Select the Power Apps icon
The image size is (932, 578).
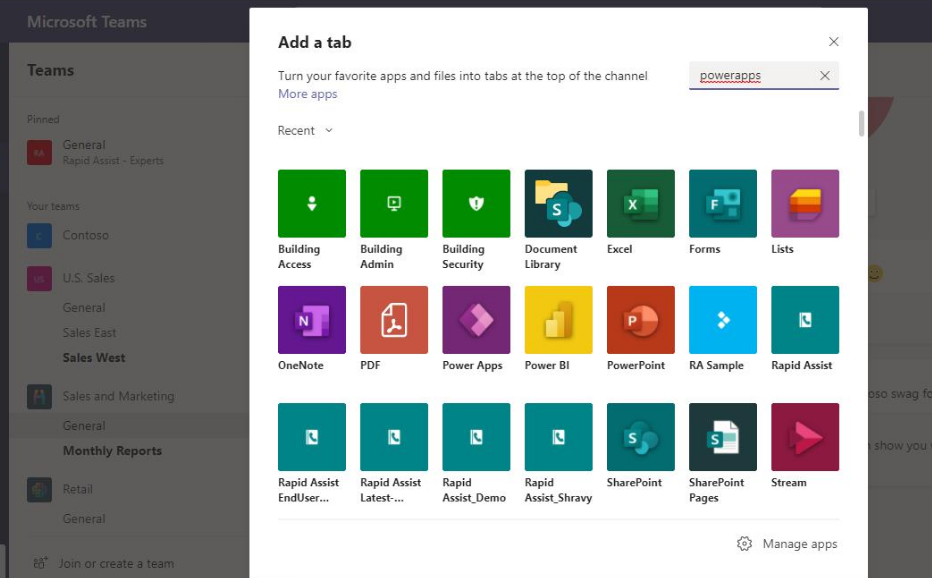click(x=476, y=320)
